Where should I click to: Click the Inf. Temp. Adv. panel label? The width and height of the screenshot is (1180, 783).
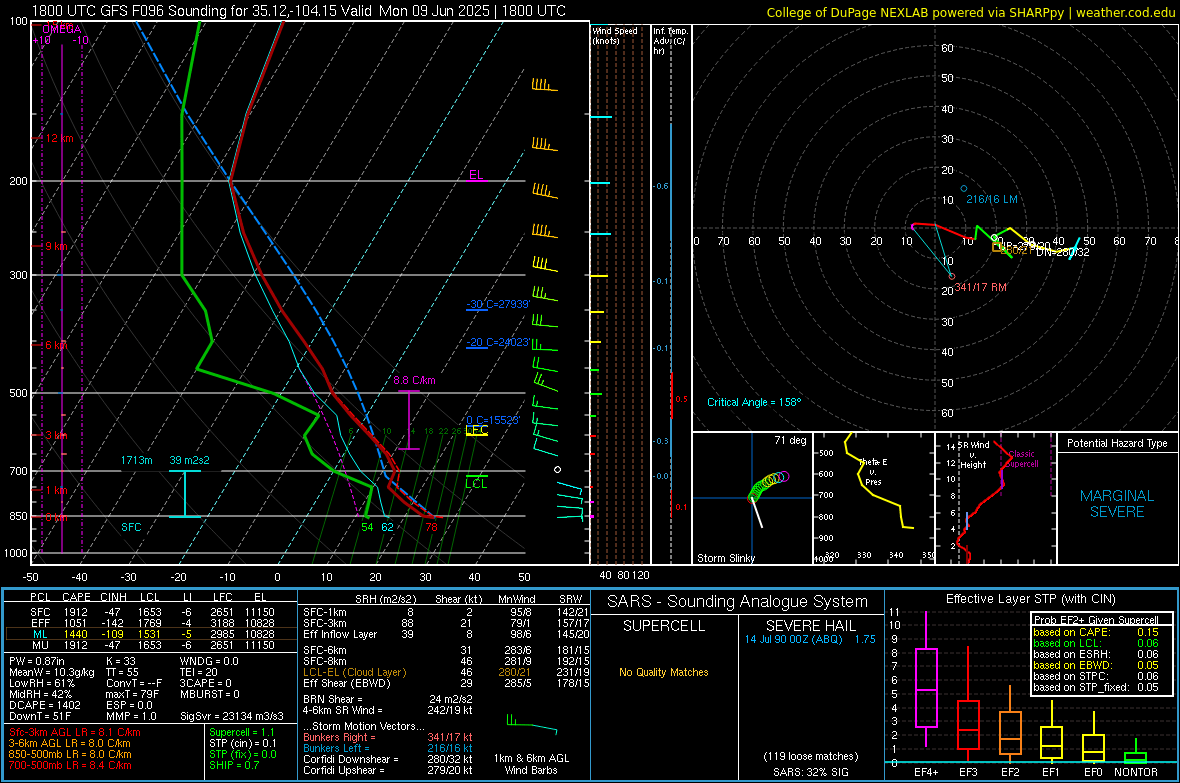click(670, 41)
